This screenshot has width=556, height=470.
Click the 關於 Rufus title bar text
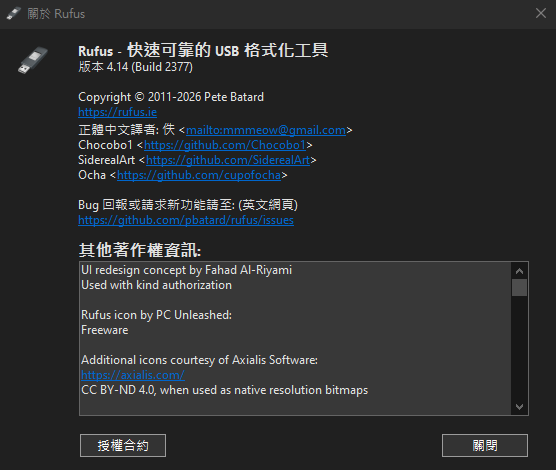pos(56,14)
